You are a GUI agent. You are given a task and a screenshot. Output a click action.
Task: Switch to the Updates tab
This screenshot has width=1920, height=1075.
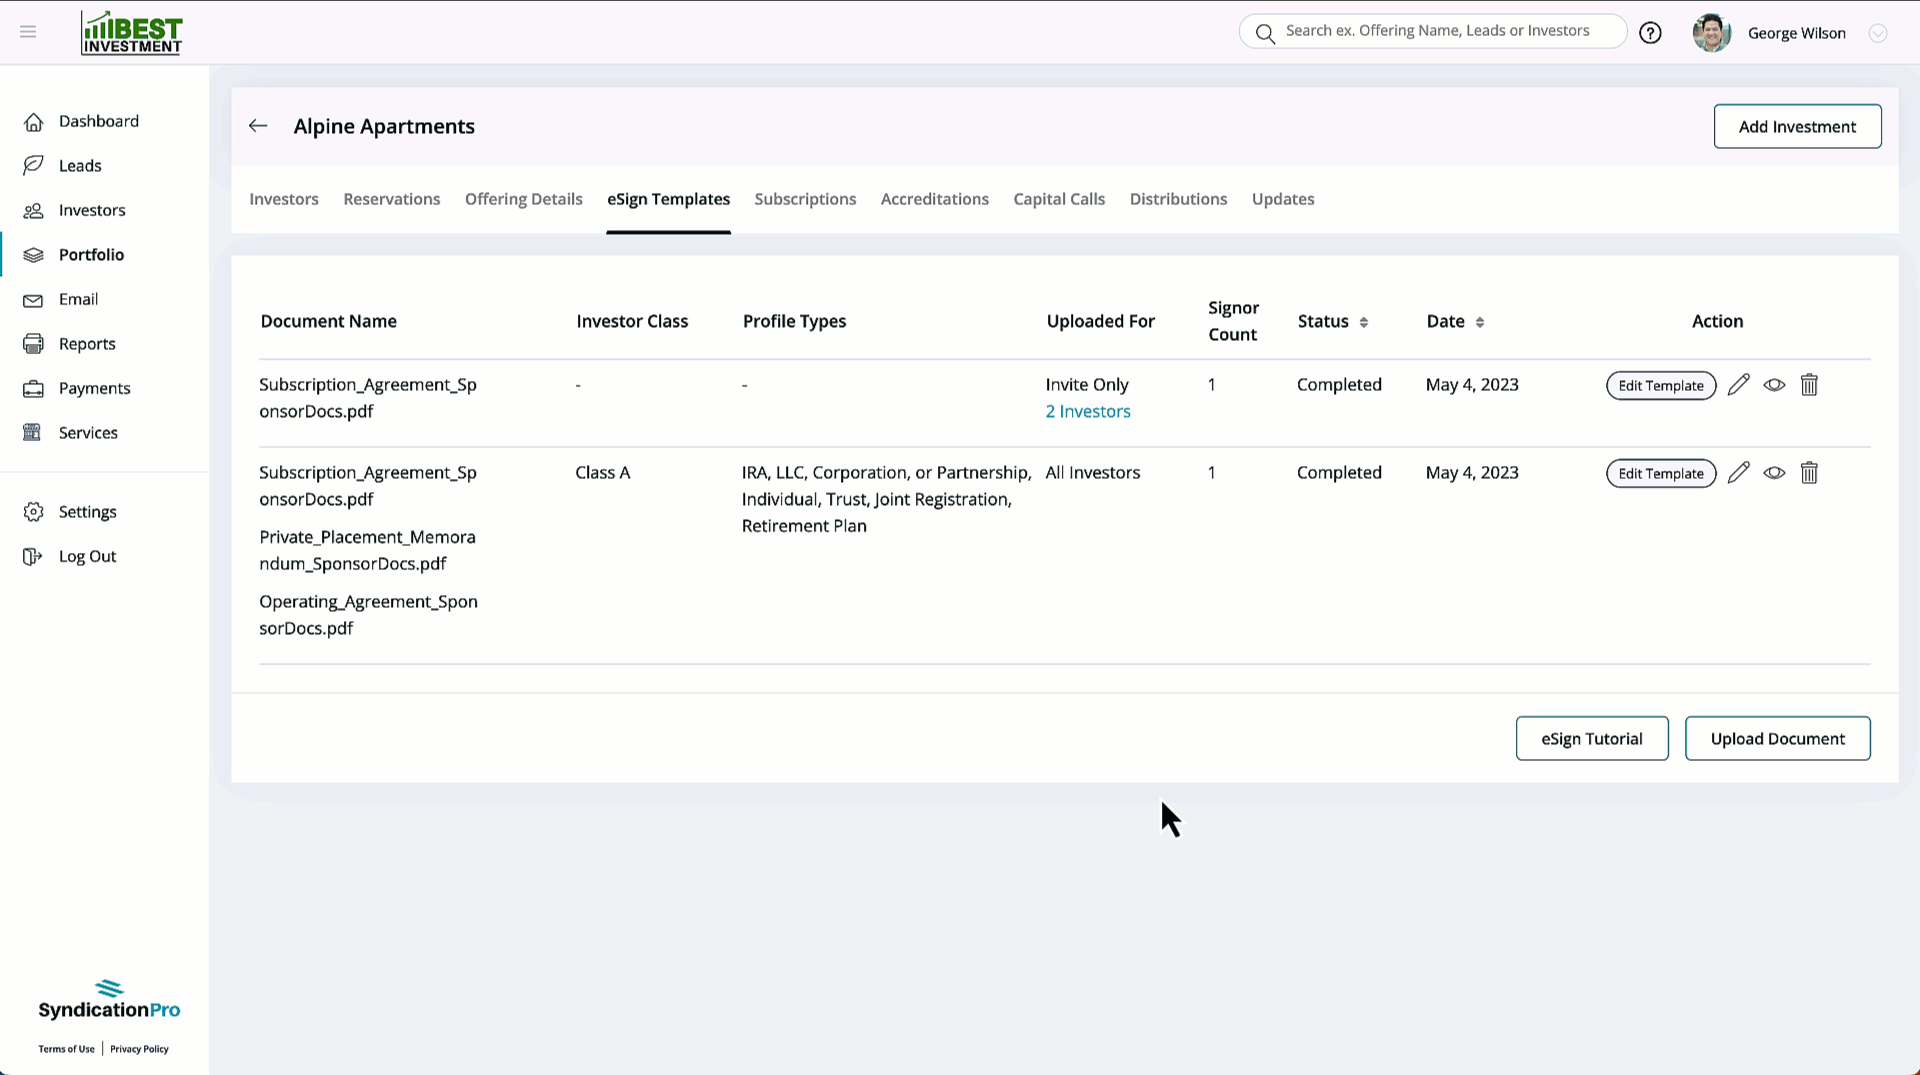[1283, 199]
